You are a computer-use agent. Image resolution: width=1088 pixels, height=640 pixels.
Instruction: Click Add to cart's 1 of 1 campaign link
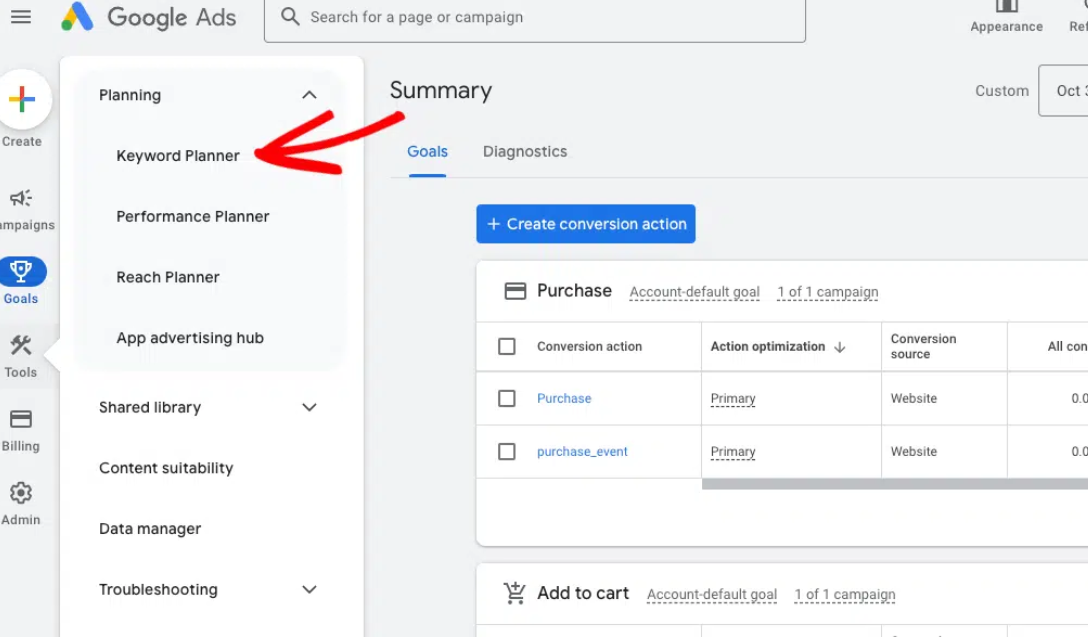[x=845, y=595]
